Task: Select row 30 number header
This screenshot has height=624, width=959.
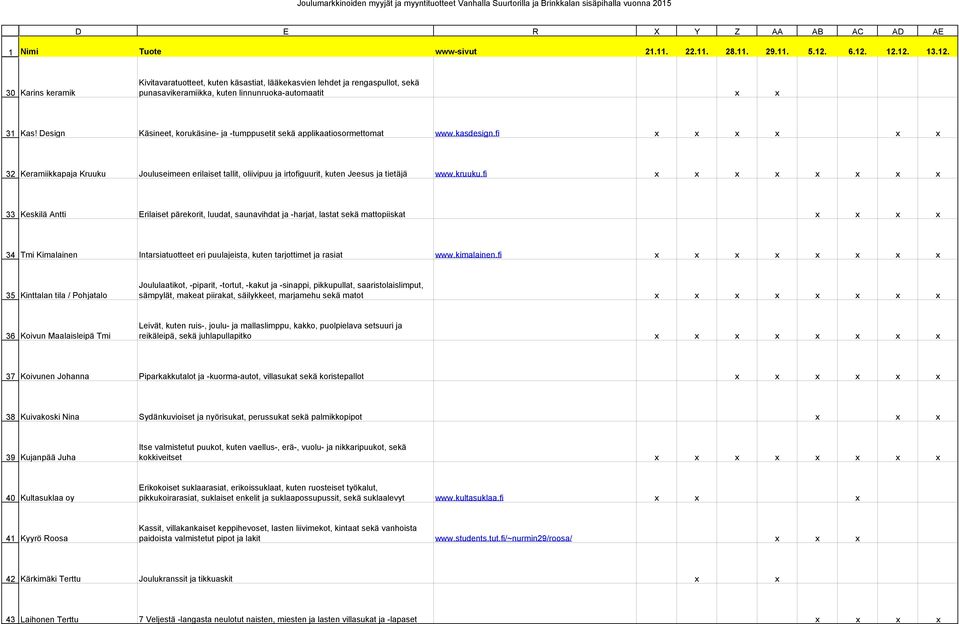Action: 10,78
